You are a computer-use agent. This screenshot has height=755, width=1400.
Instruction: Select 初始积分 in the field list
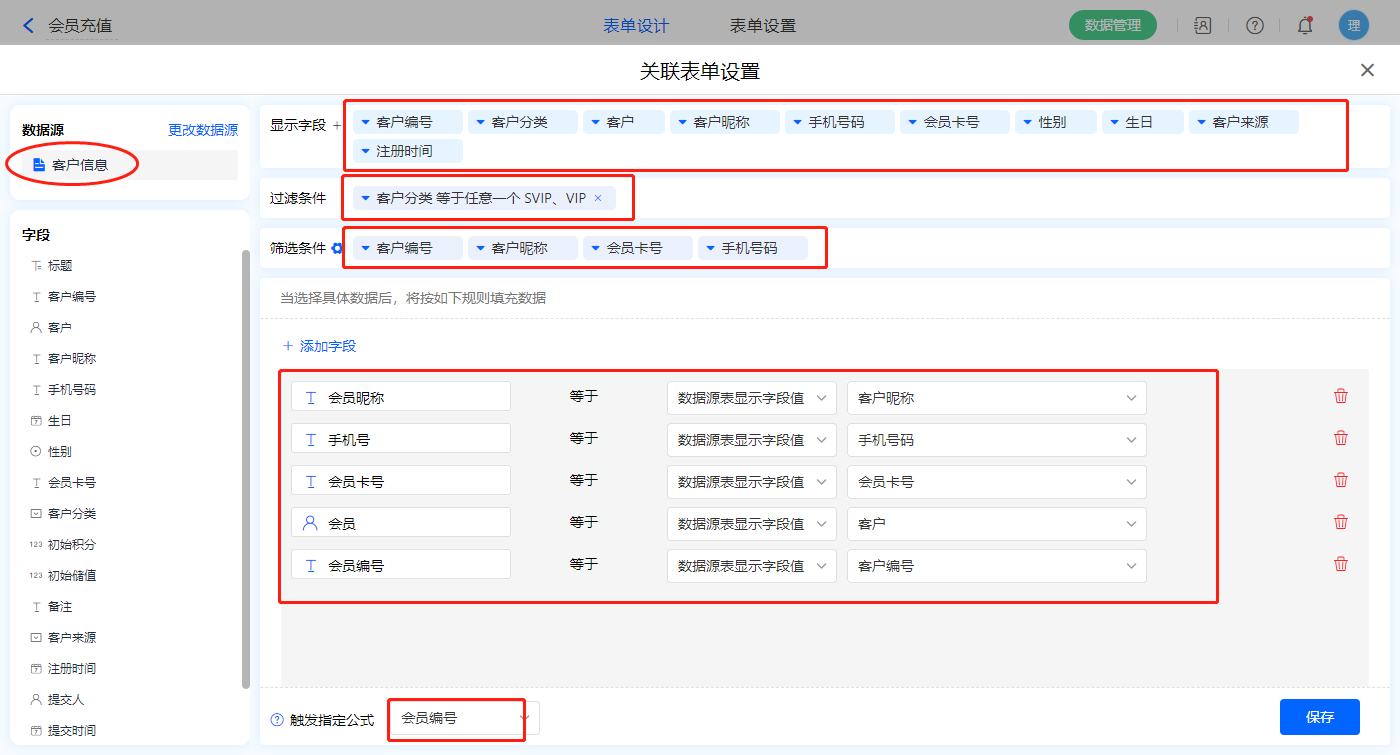pyautogui.click(x=72, y=545)
